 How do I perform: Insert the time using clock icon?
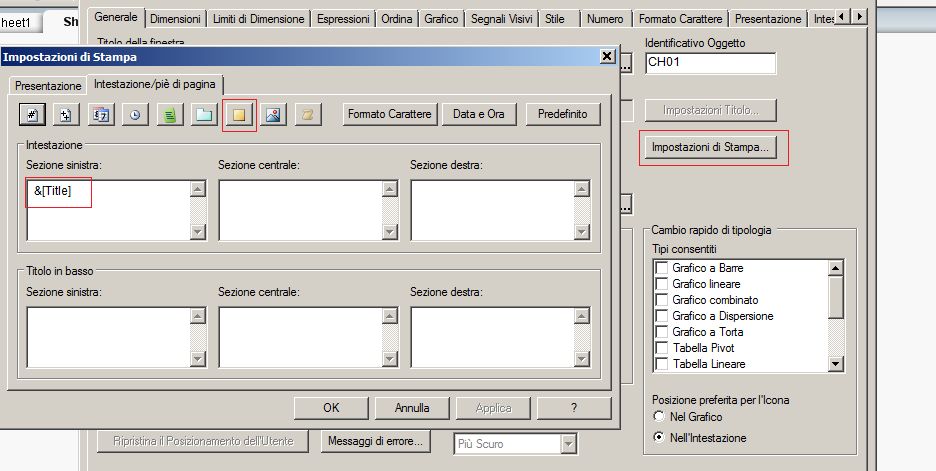(x=135, y=114)
